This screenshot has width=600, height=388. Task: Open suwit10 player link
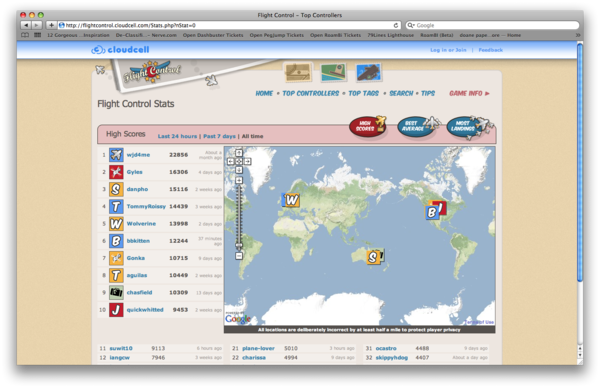click(x=121, y=348)
